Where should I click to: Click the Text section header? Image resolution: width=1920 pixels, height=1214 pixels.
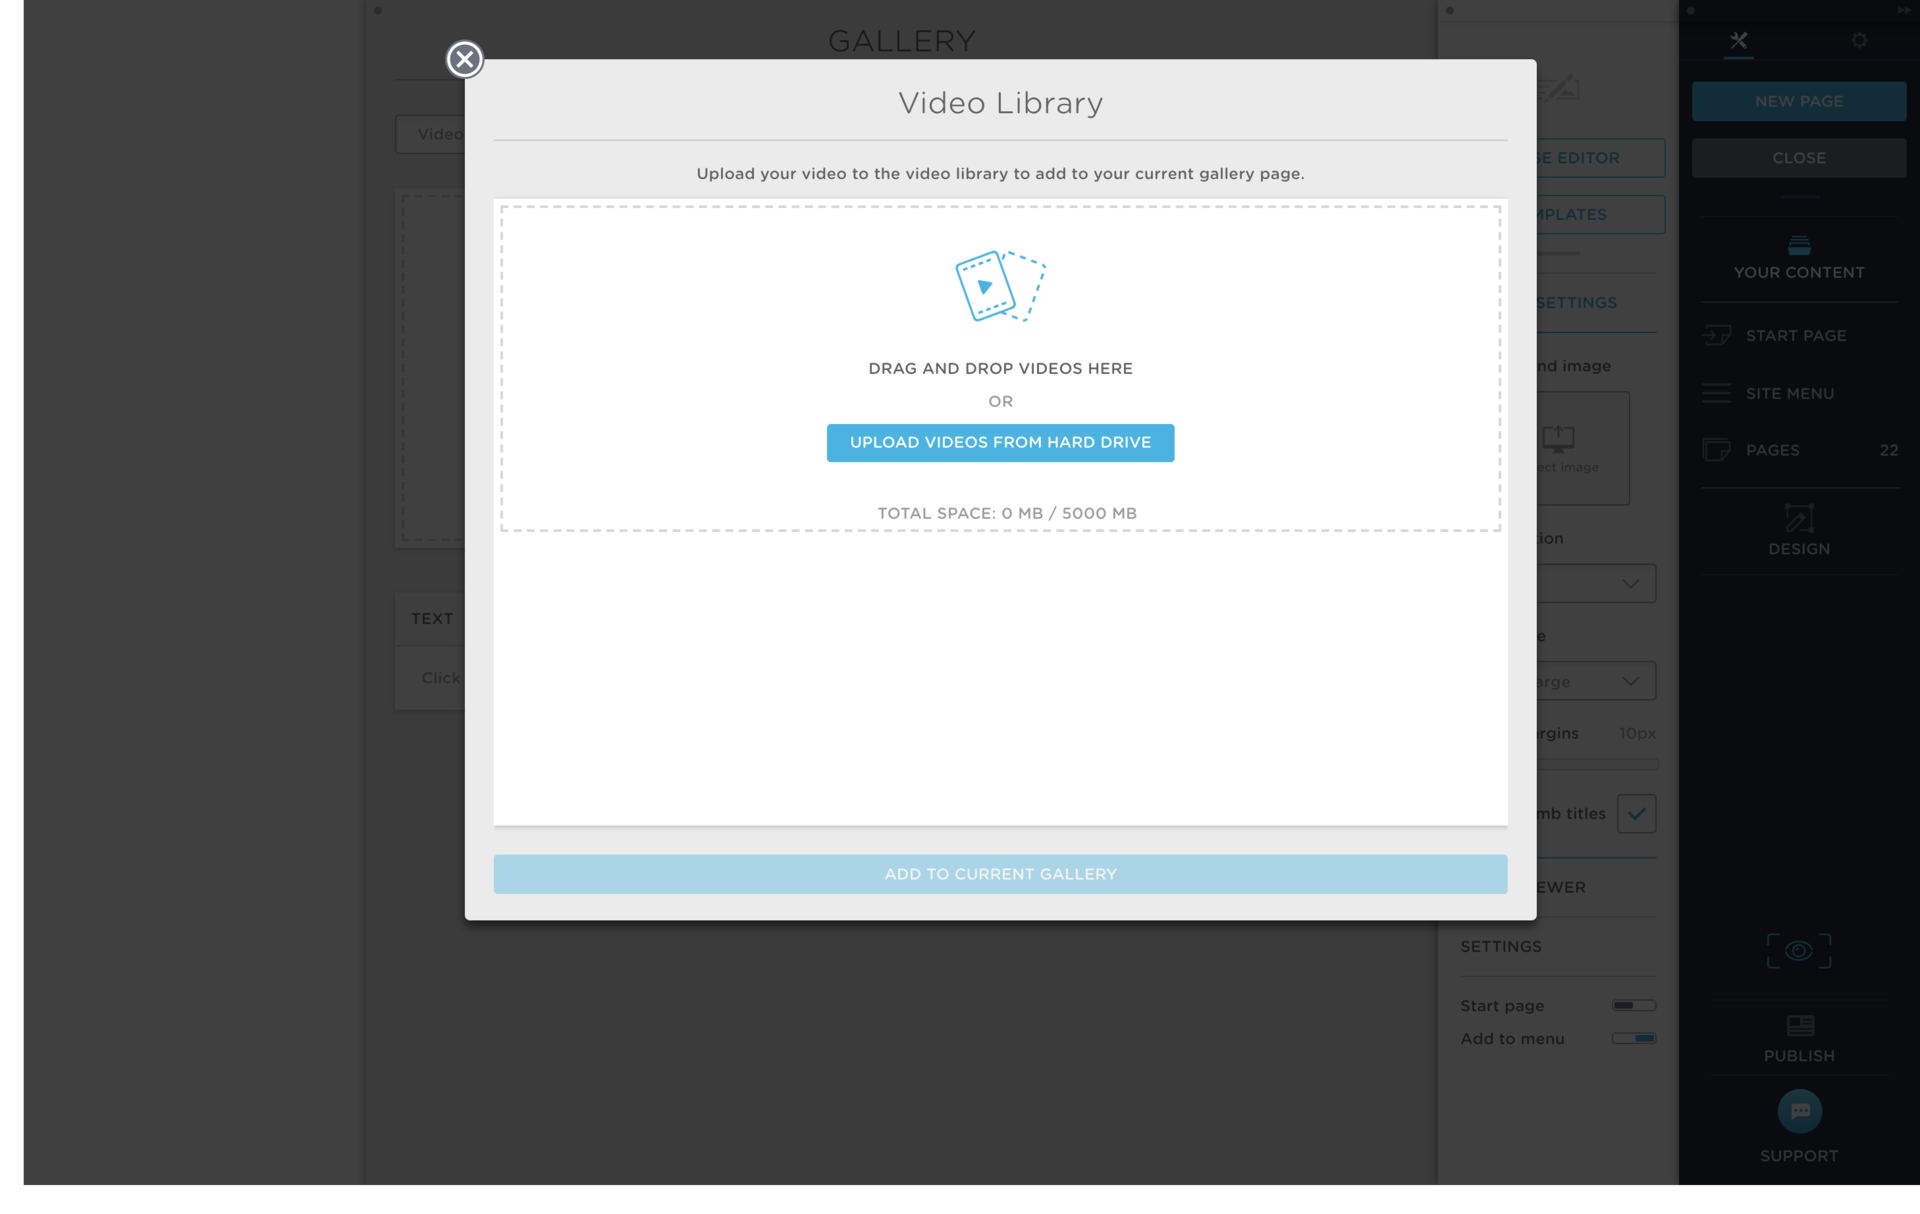coord(431,619)
